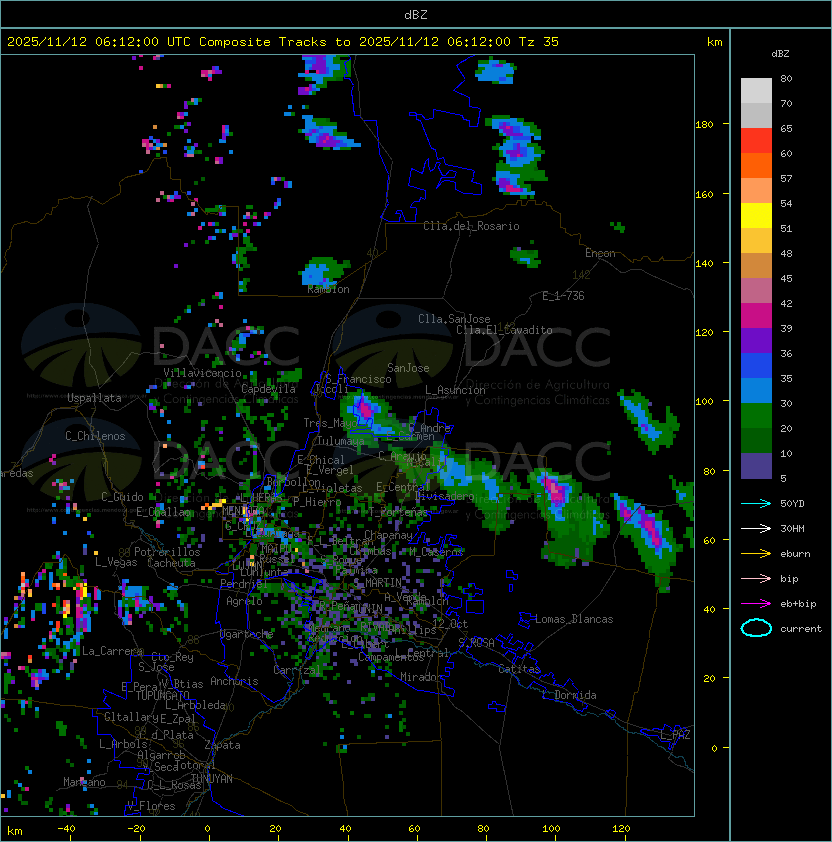Click the 'Clla.del_Rosario' place label
This screenshot has width=832, height=842.
(x=471, y=226)
